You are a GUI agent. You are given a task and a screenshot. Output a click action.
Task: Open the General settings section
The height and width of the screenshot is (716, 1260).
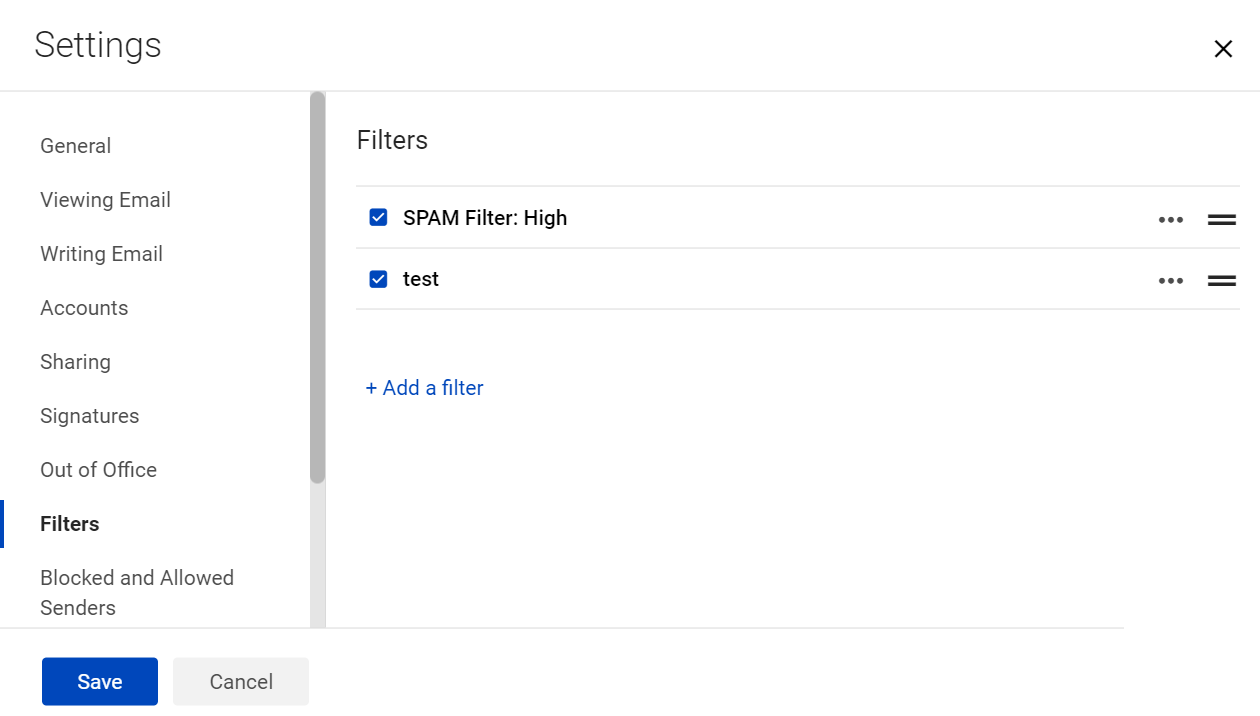click(x=75, y=145)
